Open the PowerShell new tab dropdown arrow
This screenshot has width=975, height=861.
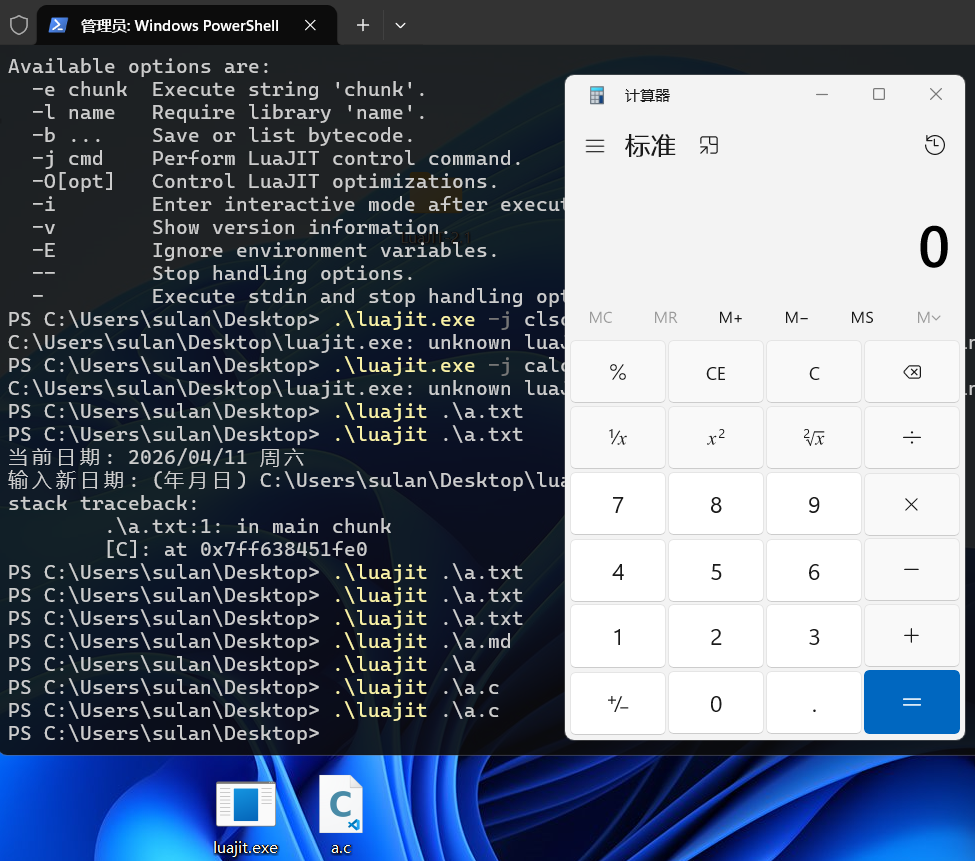click(x=401, y=25)
